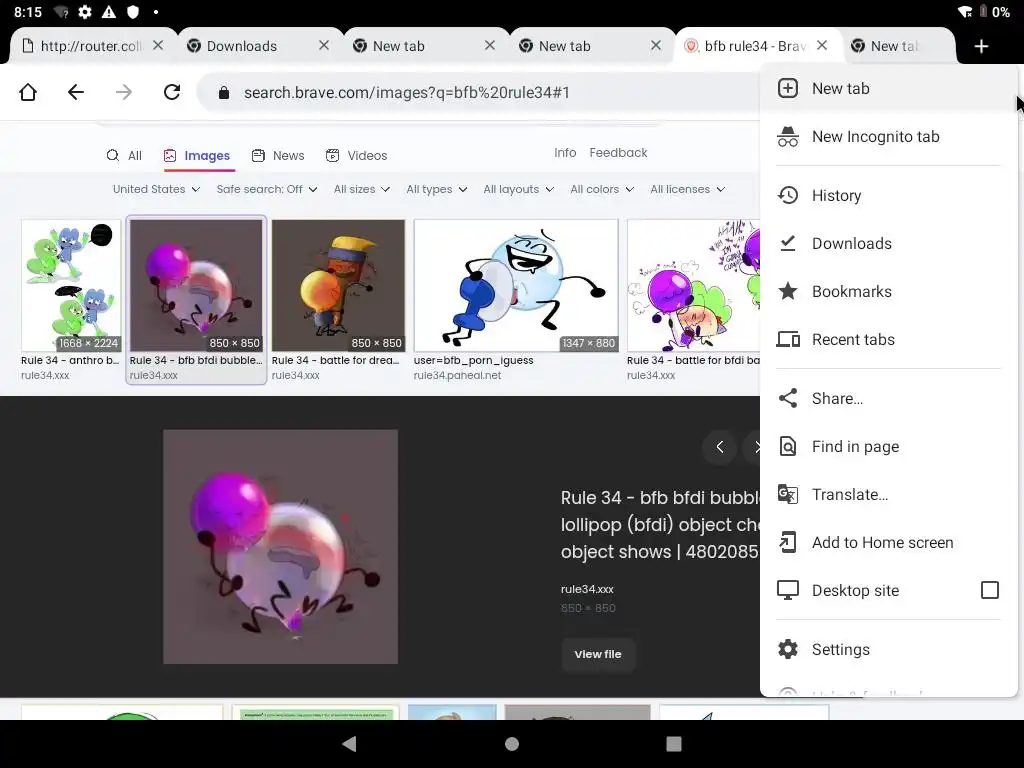
Task: Click the Translate icon in the menu
Action: point(788,494)
